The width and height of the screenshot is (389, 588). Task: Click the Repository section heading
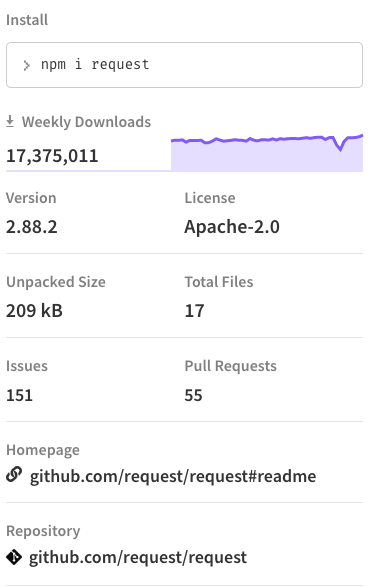click(x=43, y=531)
